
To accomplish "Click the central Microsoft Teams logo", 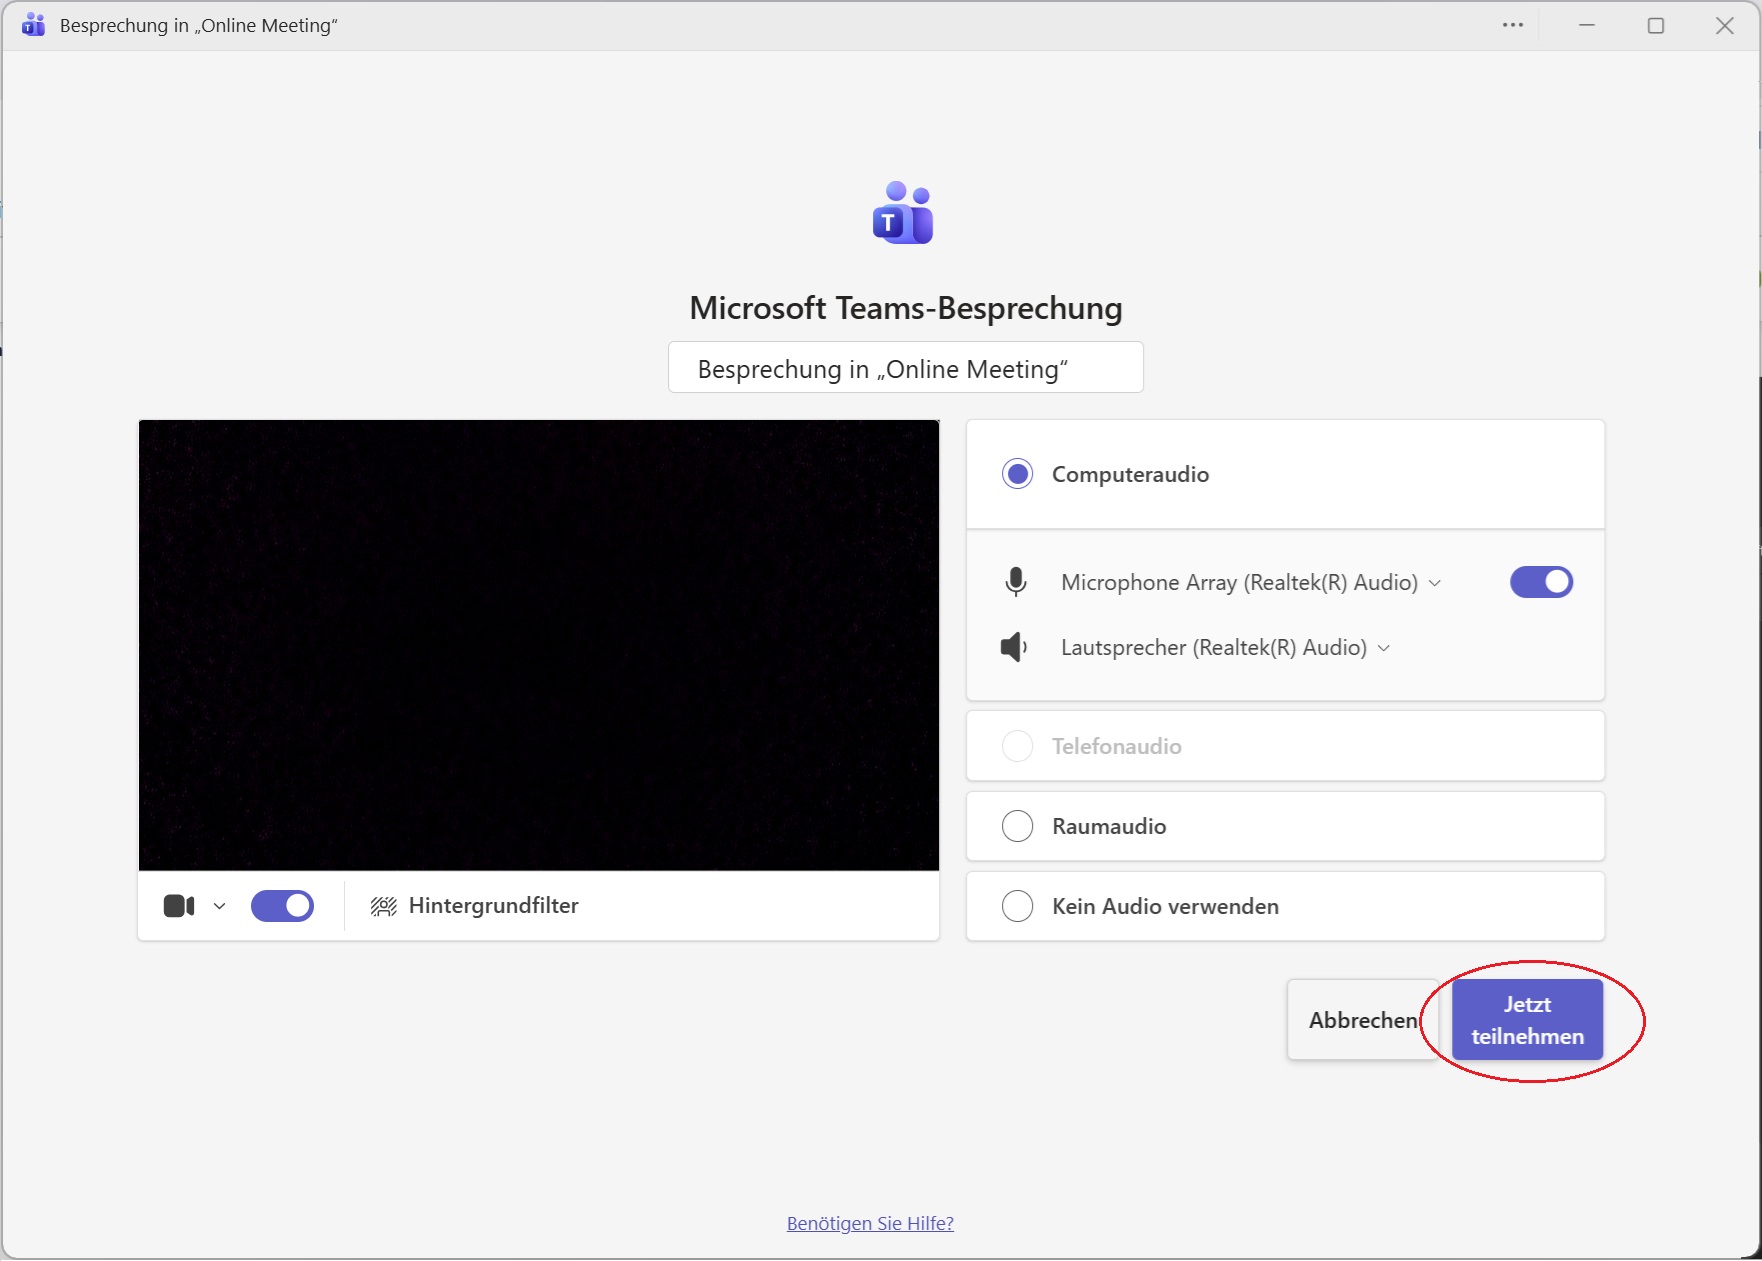I will point(903,213).
